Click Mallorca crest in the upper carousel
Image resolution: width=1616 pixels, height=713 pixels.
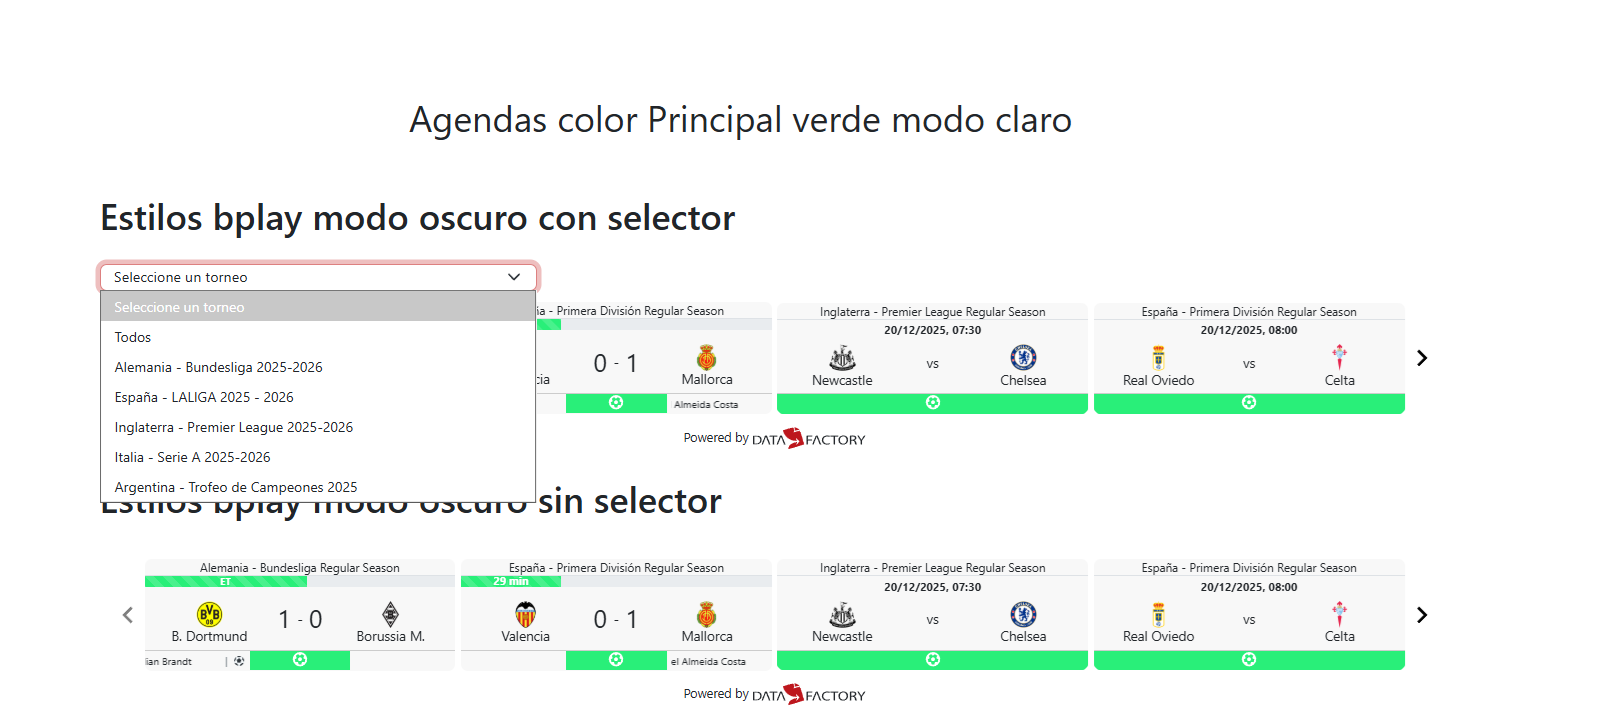pos(707,357)
